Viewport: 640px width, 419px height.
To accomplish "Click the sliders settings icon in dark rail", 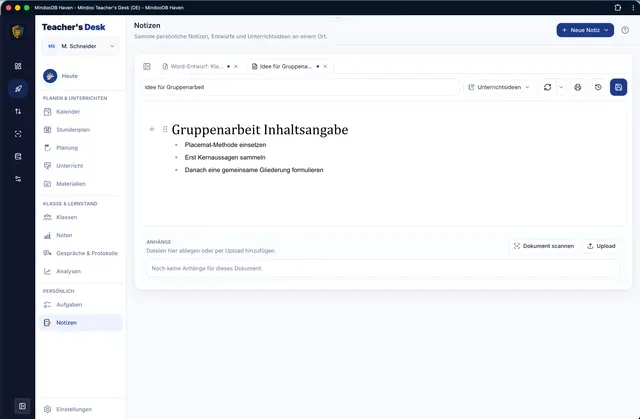I will (x=18, y=179).
